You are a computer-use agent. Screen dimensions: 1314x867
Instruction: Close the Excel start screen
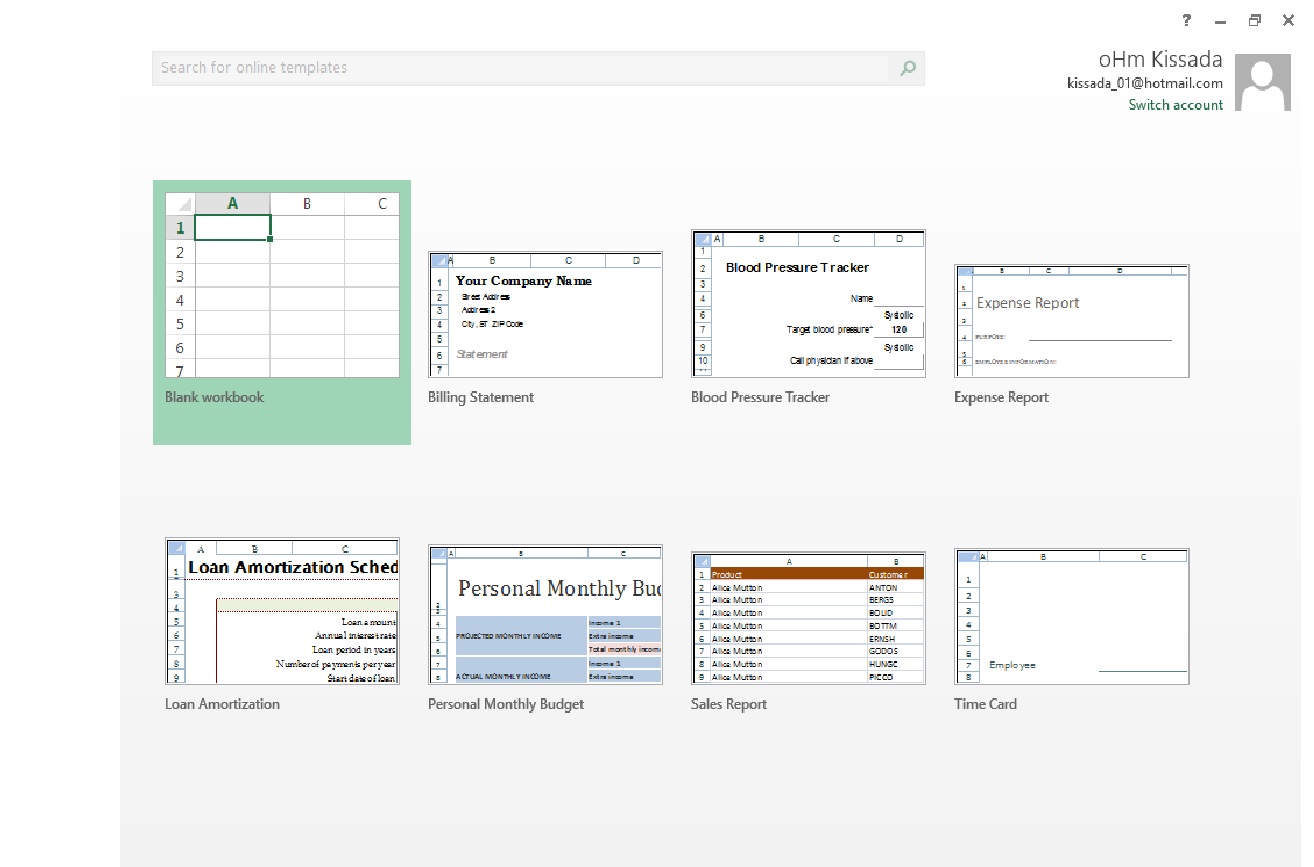1288,20
